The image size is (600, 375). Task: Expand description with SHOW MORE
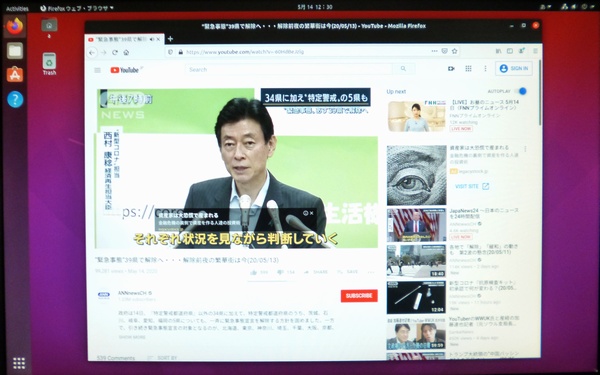[x=132, y=337]
